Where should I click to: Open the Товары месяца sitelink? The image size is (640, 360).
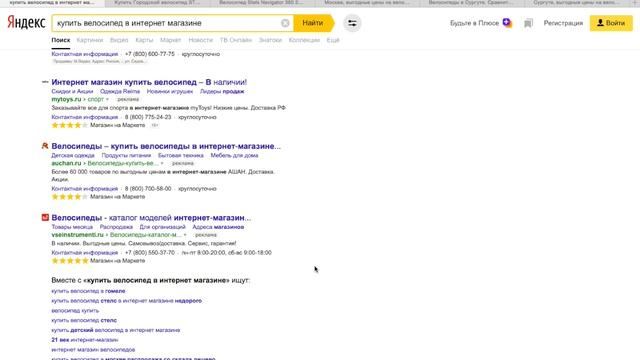point(72,227)
